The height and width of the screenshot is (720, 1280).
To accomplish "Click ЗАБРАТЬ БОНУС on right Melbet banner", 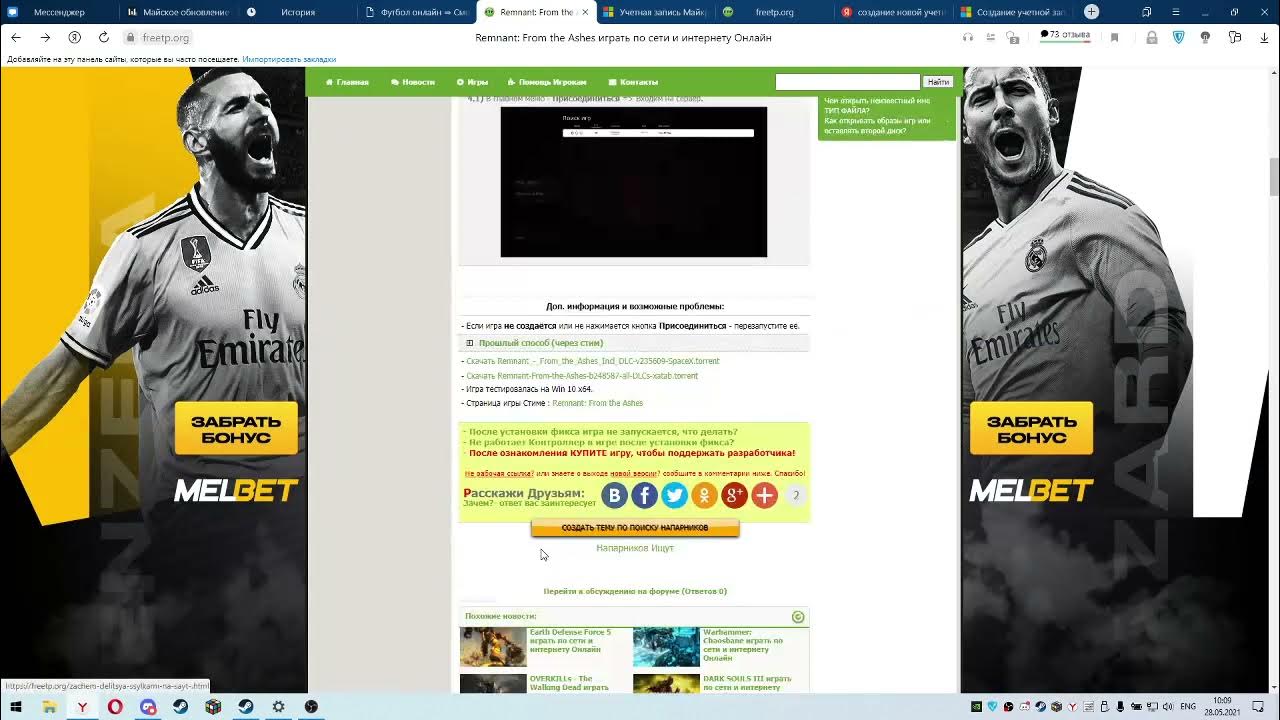I will (x=1031, y=429).
